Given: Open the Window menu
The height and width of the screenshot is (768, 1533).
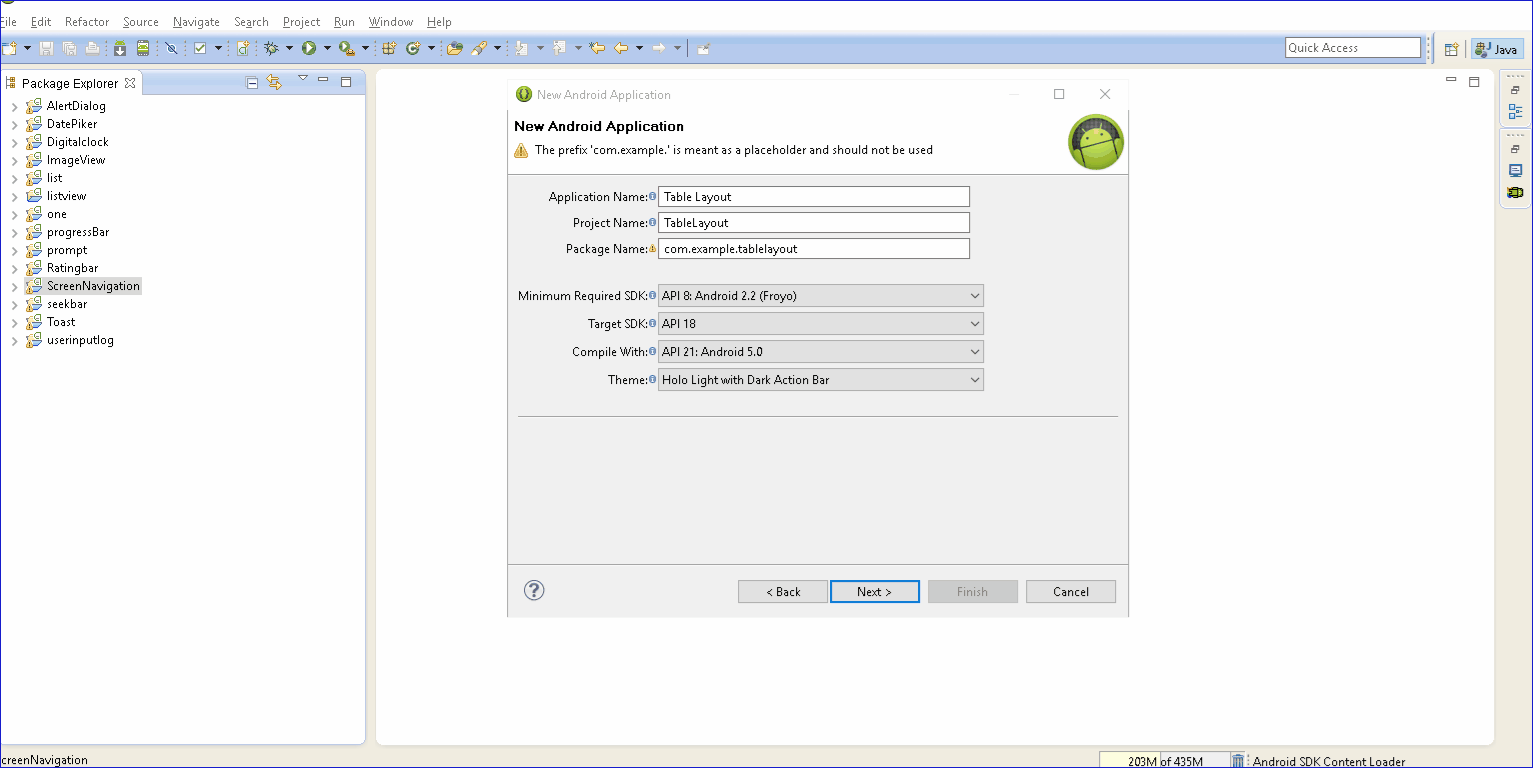Looking at the screenshot, I should [390, 22].
